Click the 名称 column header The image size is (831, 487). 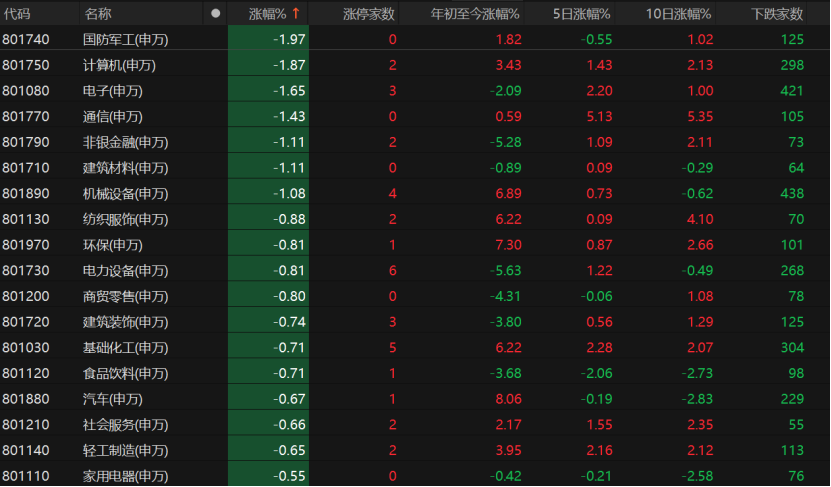click(x=98, y=14)
